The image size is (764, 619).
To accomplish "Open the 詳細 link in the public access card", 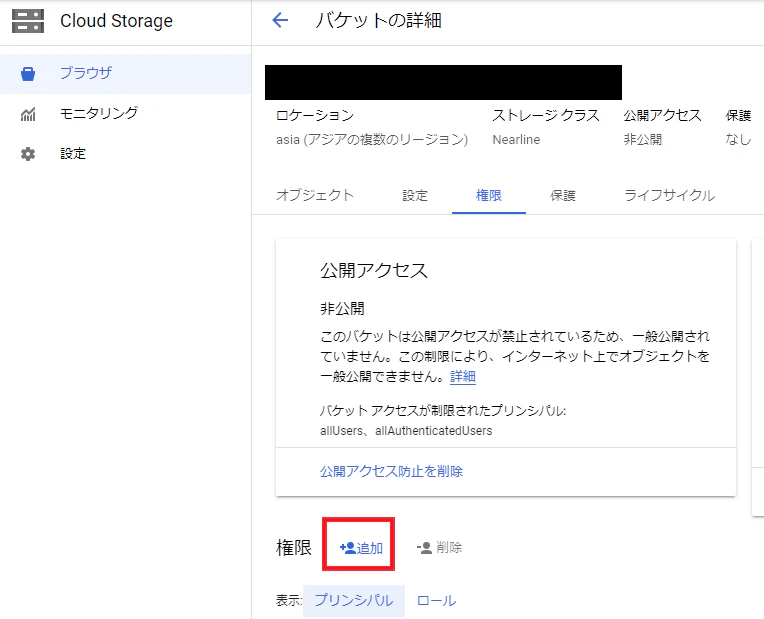I will (462, 376).
